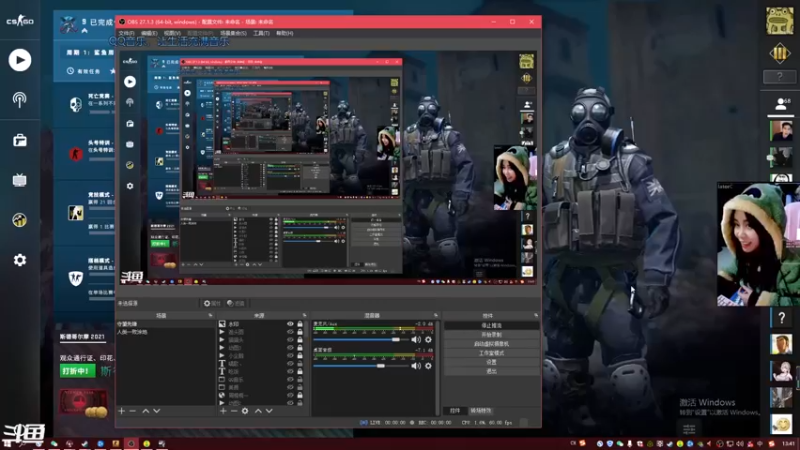Viewport: 800px width, 450px height.
Task: Open the CS:GO watch TV icon
Action: [x=19, y=180]
